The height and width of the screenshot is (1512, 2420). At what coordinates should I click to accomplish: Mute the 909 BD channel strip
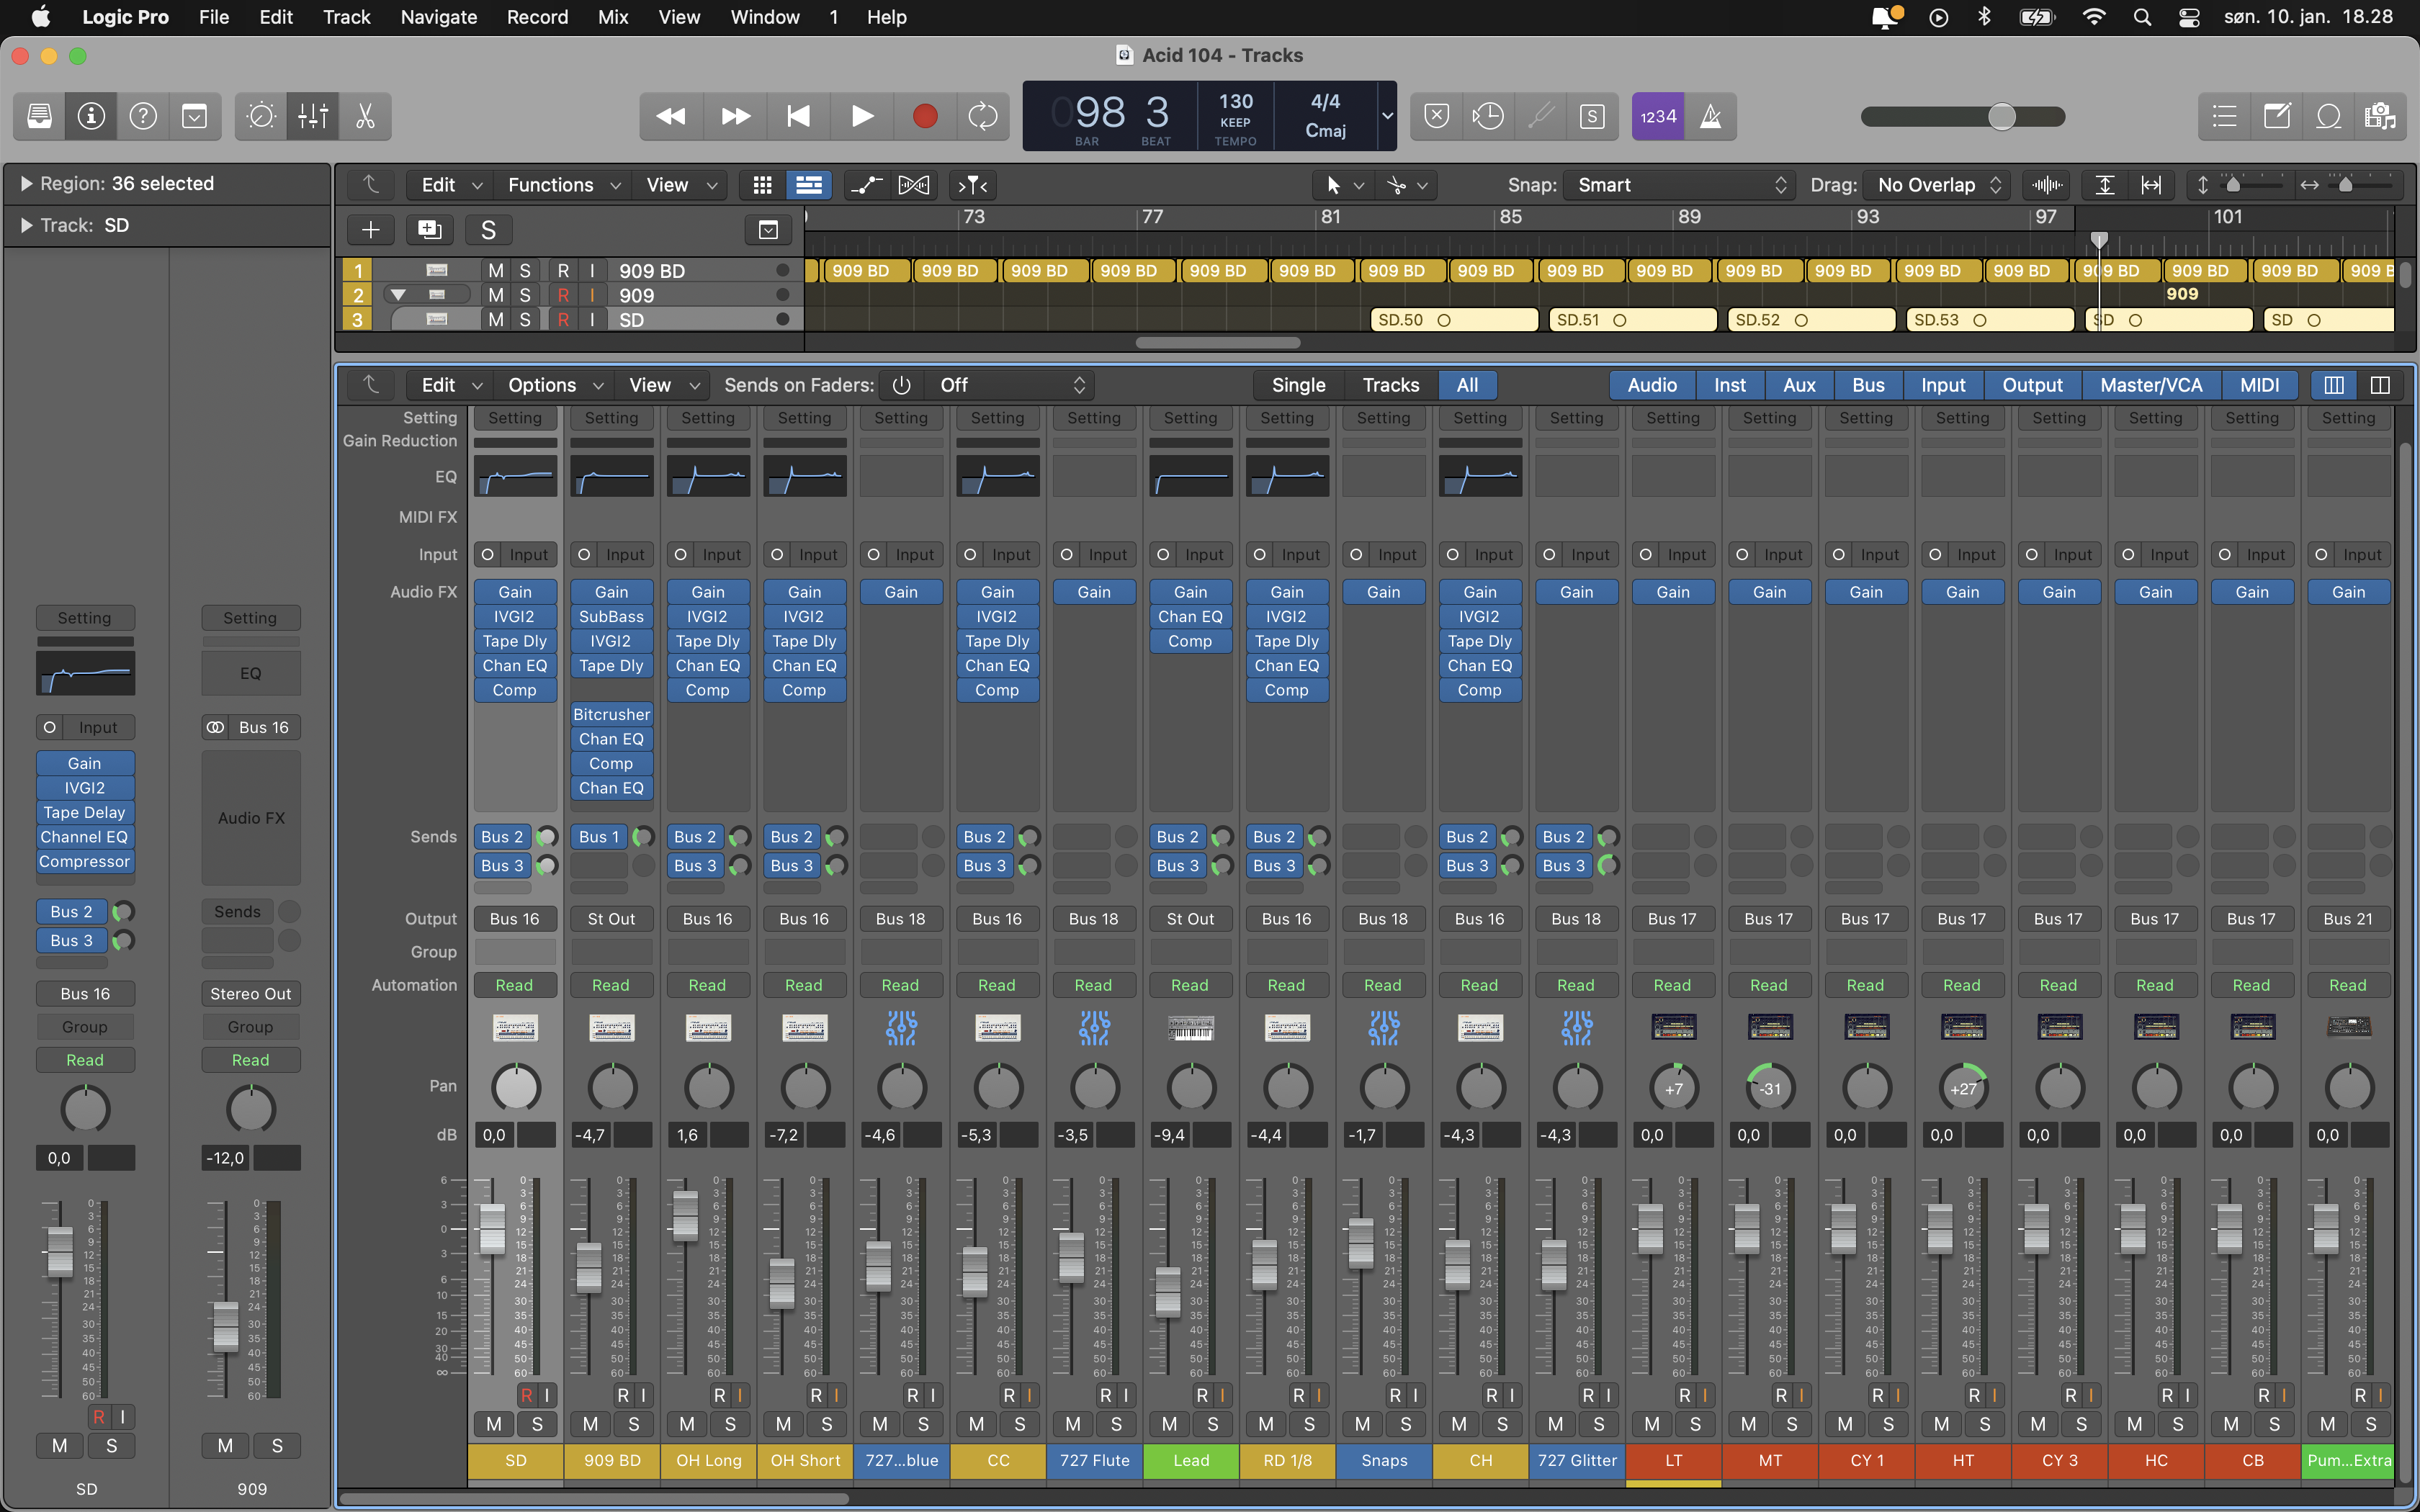[x=590, y=1424]
